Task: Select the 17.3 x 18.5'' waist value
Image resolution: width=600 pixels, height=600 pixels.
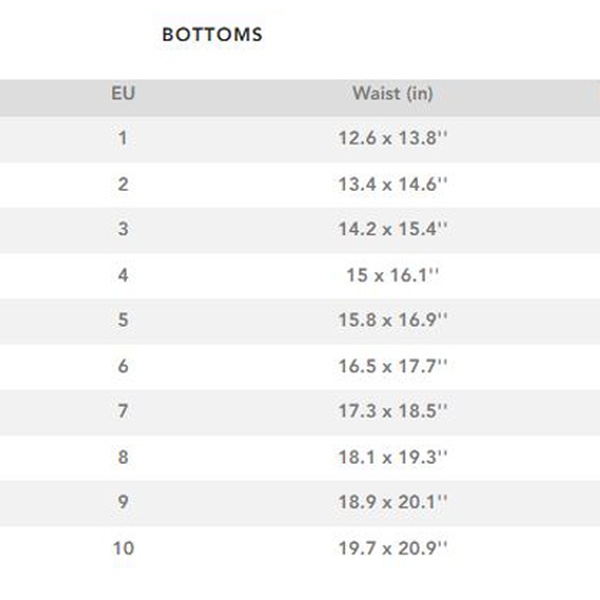Action: pyautogui.click(x=392, y=411)
